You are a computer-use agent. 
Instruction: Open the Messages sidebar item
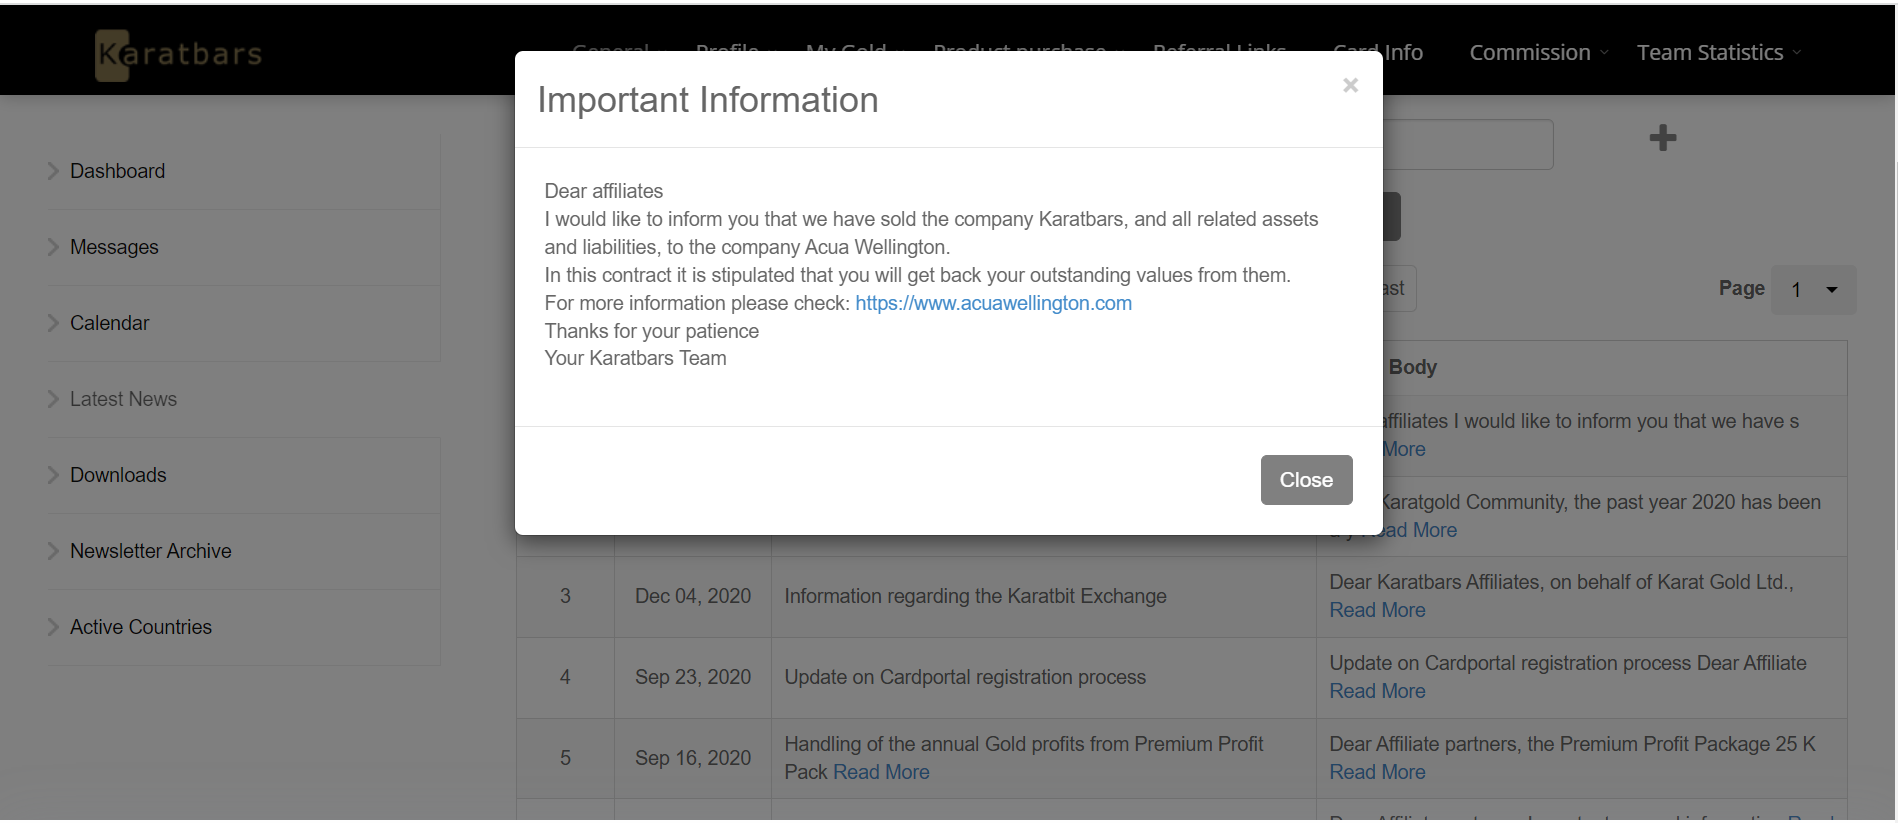(x=114, y=247)
